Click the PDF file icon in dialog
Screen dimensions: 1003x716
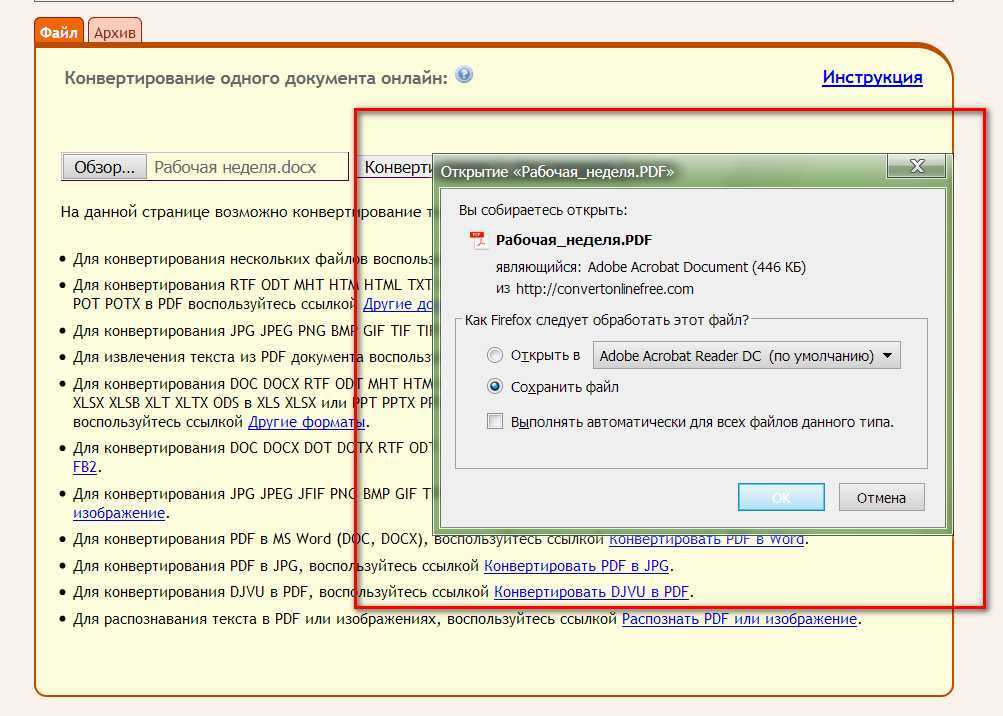tap(478, 240)
